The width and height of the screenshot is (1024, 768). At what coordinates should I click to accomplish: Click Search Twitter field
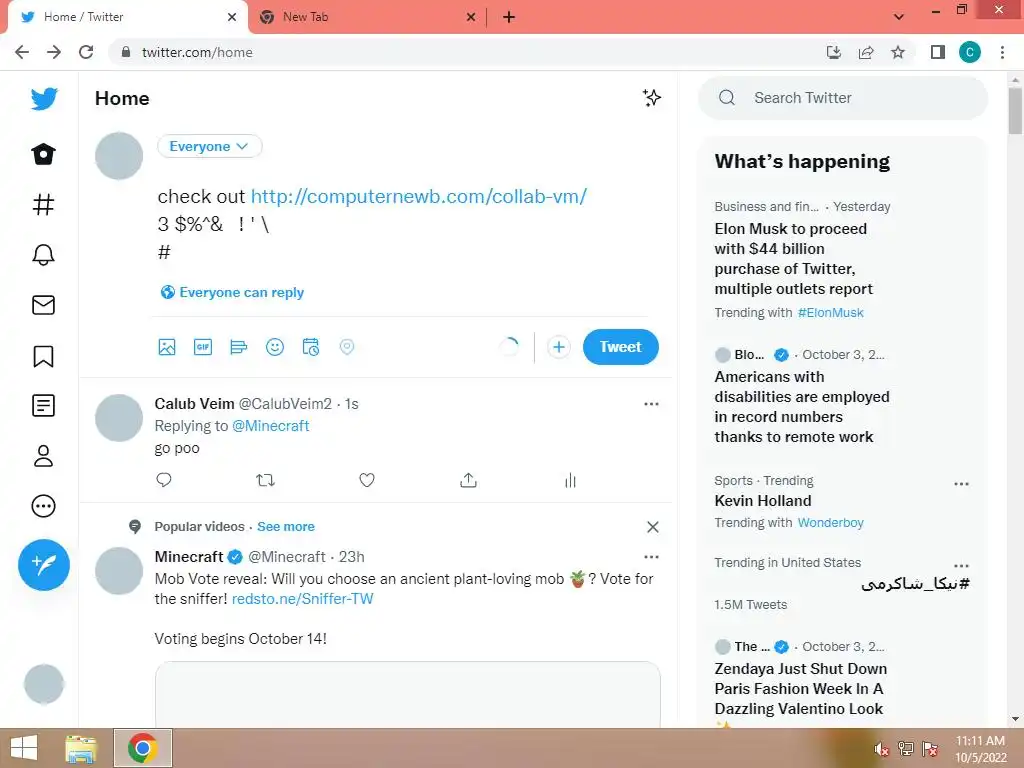[x=842, y=98]
